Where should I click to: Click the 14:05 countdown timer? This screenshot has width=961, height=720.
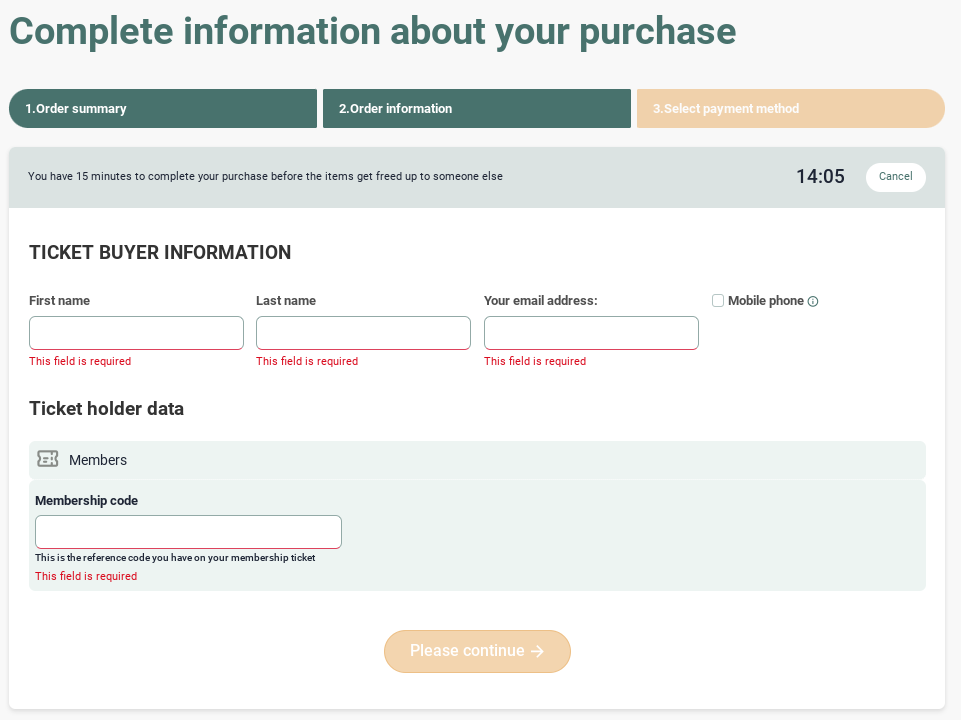[x=820, y=177]
